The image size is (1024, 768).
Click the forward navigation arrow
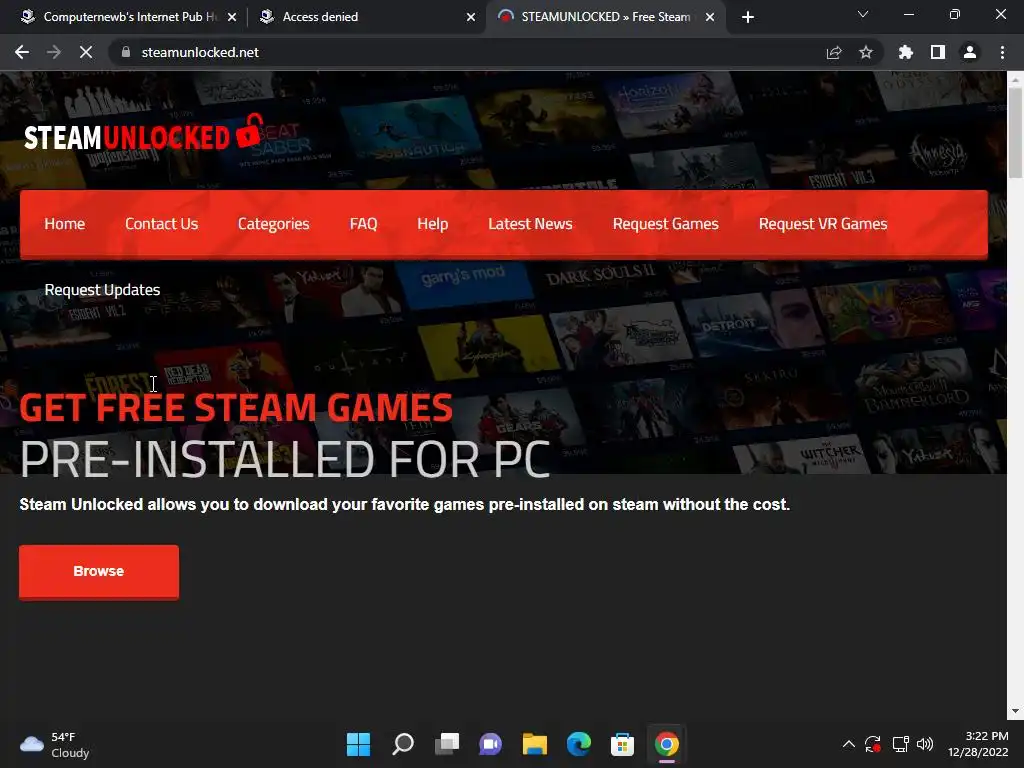click(x=54, y=52)
